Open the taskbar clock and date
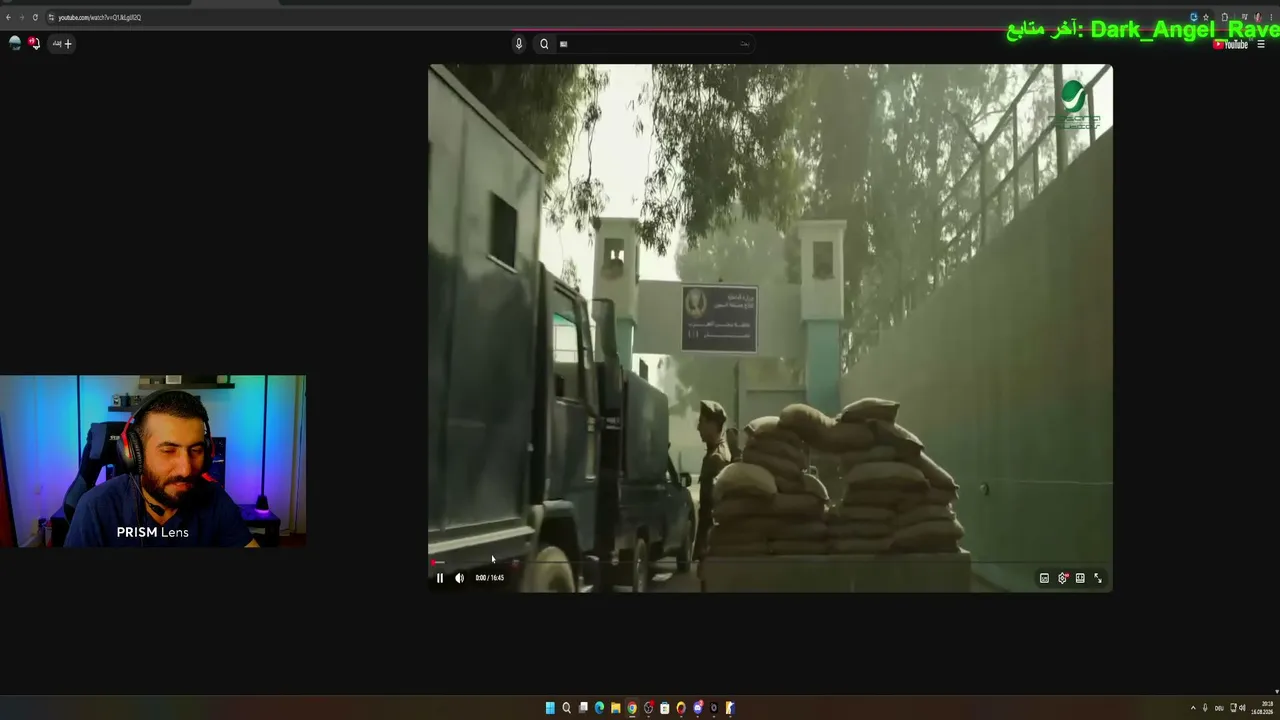1280x720 pixels. (x=1261, y=708)
